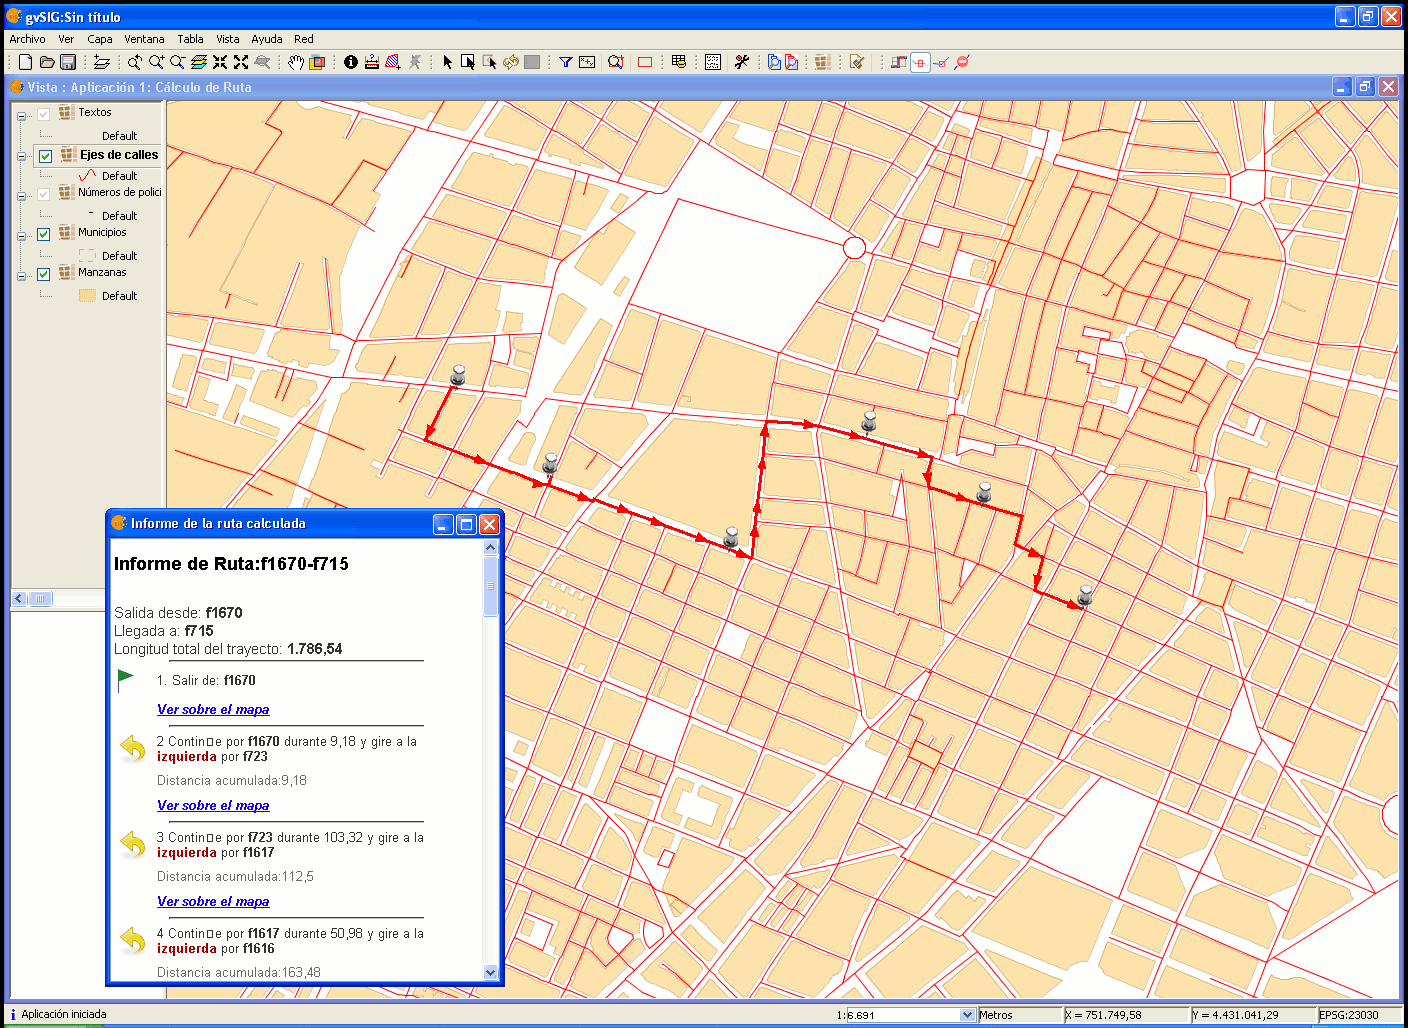
Task: Click 'Ver sobre el mapa' under step 3
Action: (x=213, y=901)
